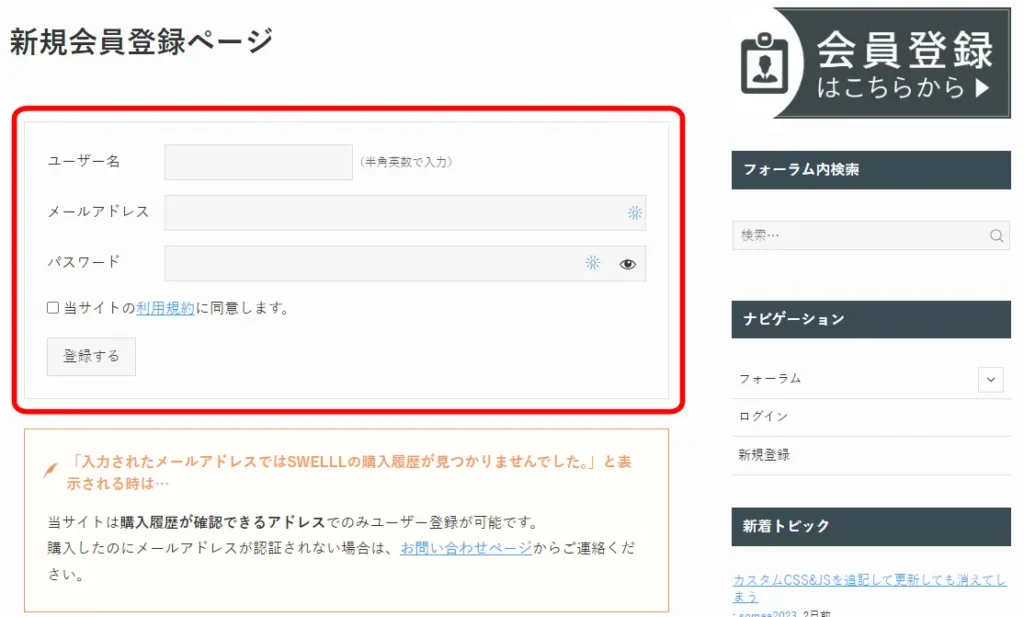Show the password with the eye icon

627,264
